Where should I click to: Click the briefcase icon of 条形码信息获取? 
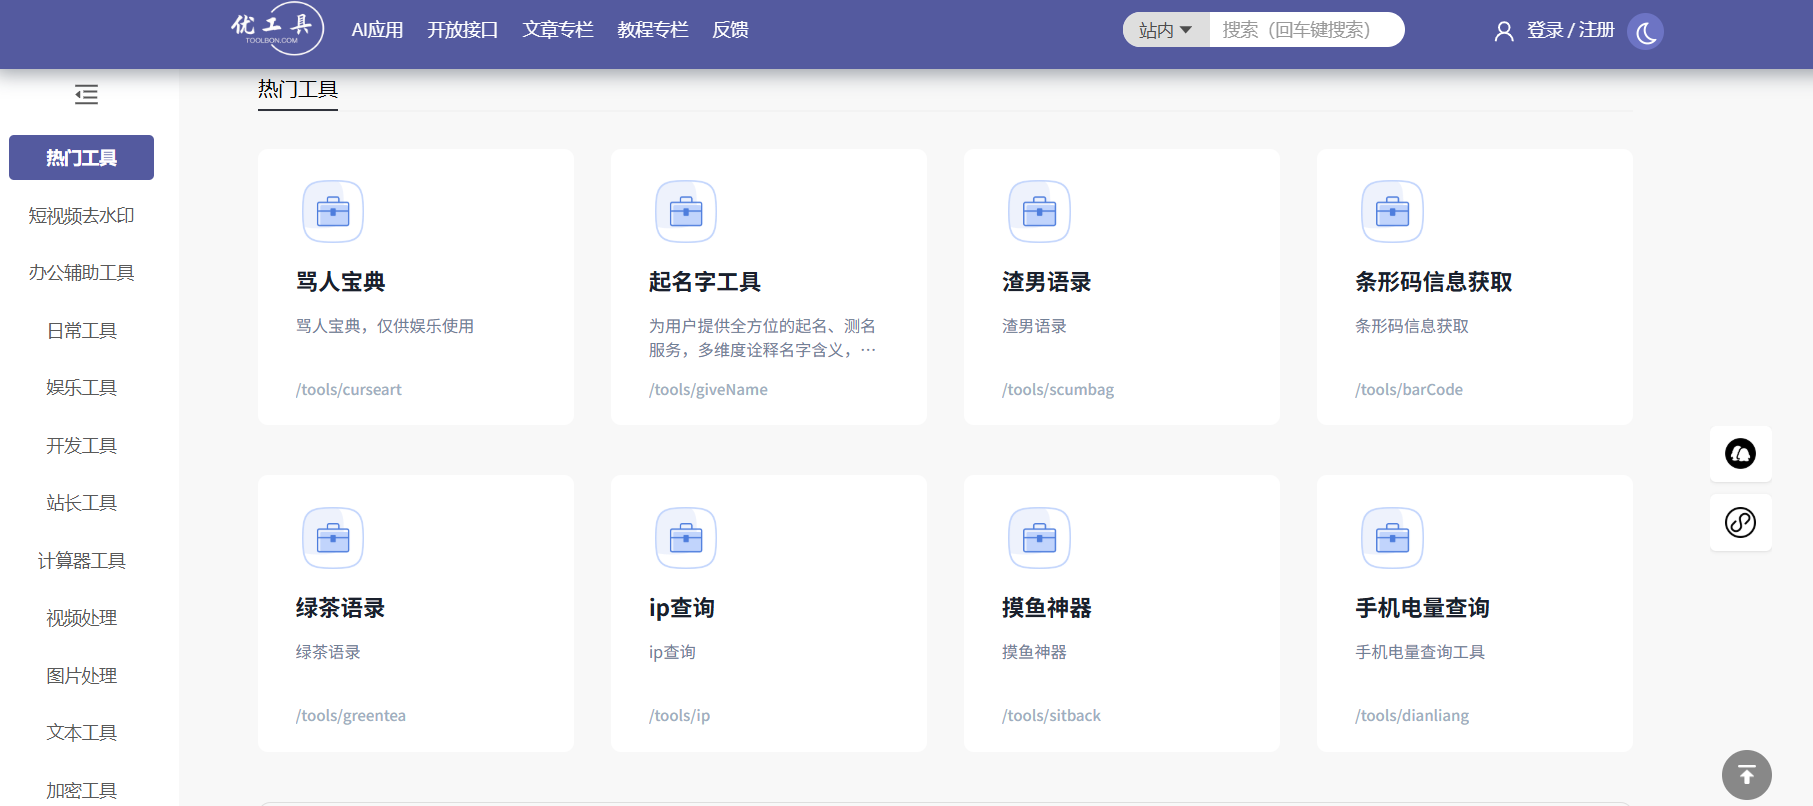coord(1392,211)
